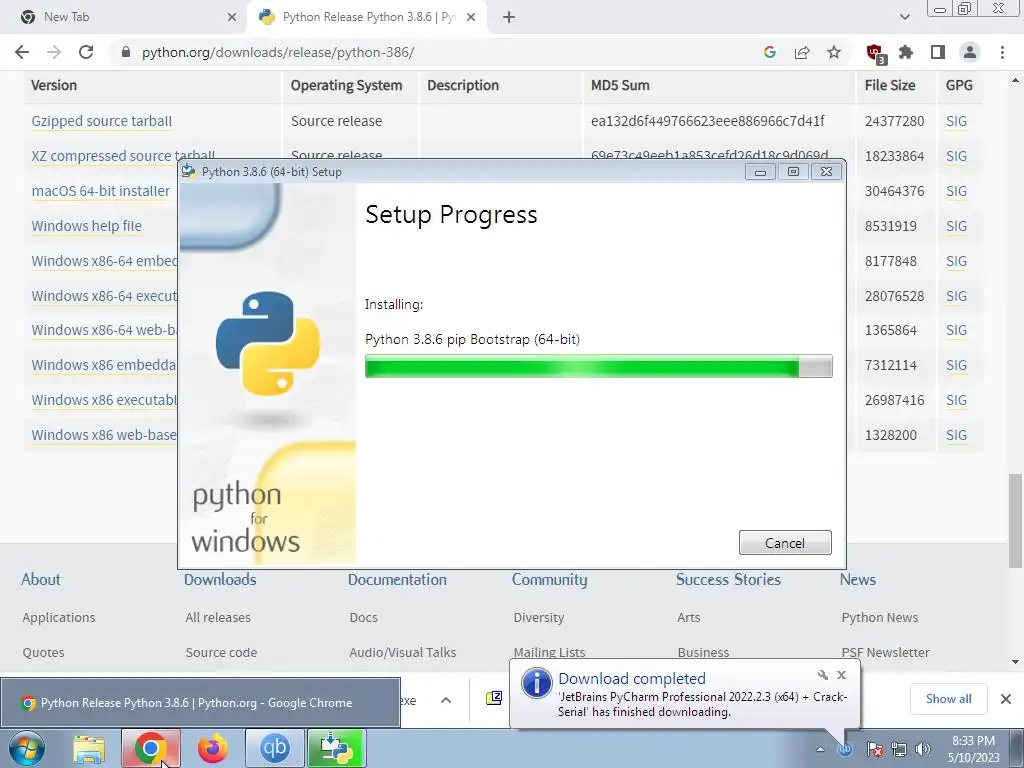Screen dimensions: 1024x768
Task: Open the News footer link
Action: point(857,579)
